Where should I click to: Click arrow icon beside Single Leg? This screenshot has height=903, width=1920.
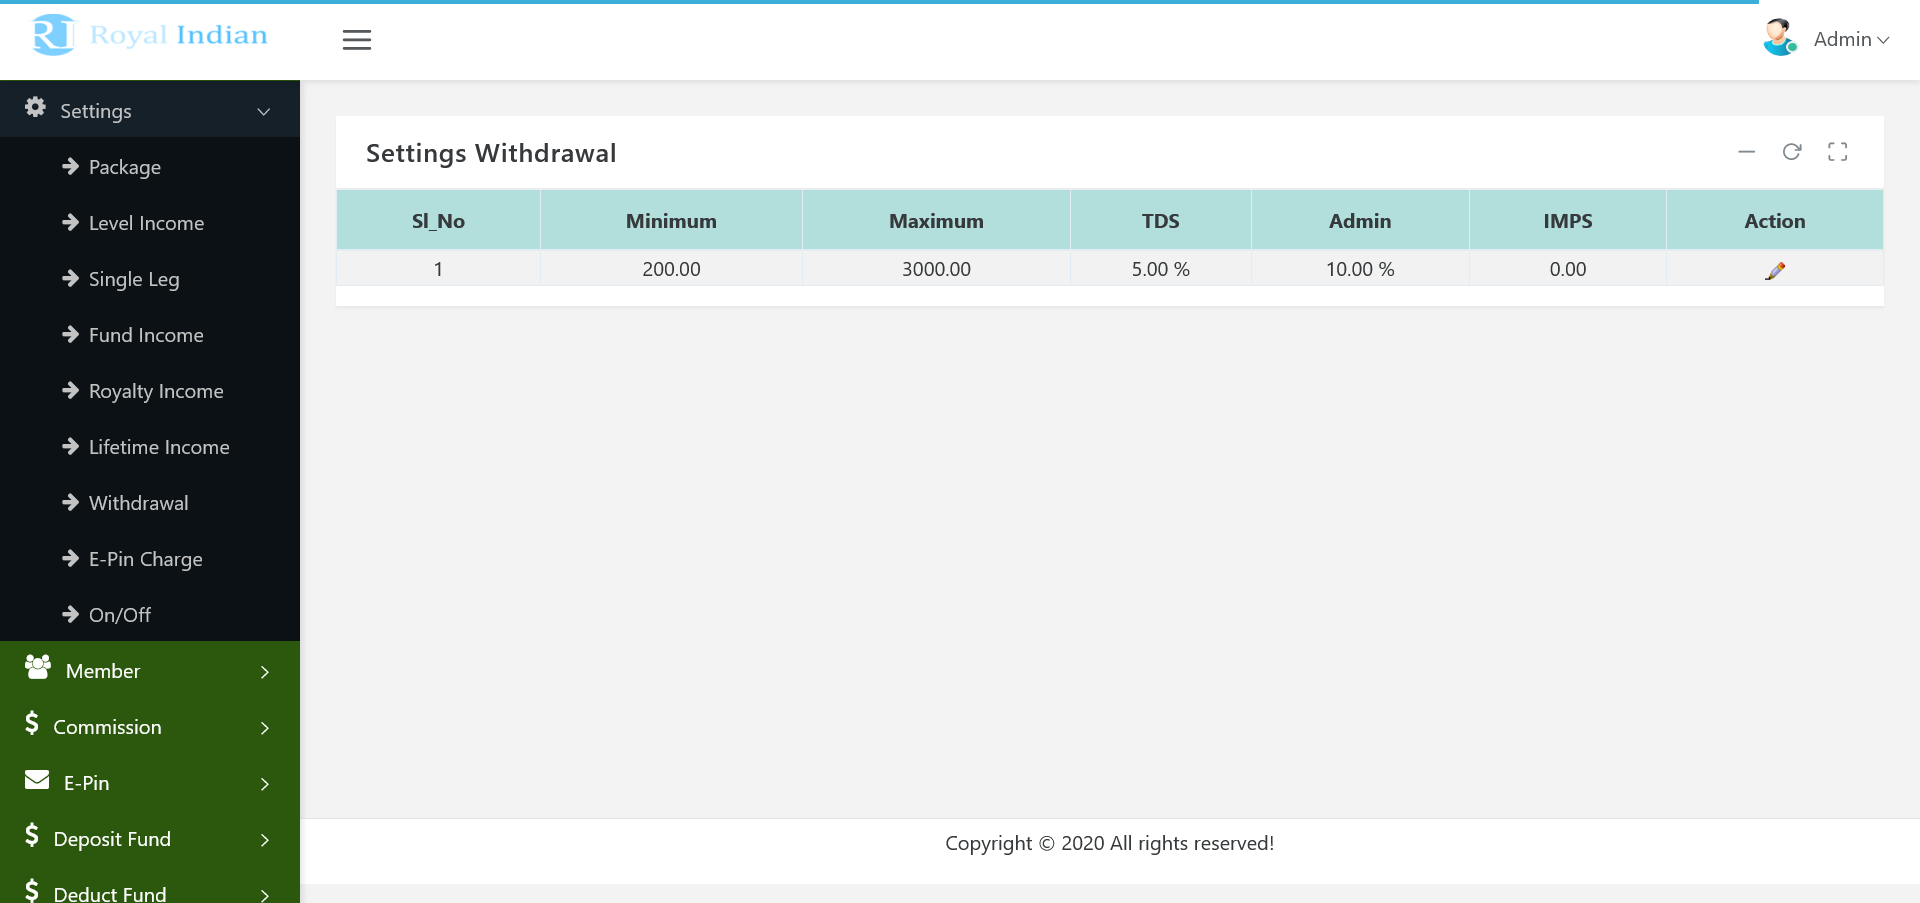click(70, 278)
